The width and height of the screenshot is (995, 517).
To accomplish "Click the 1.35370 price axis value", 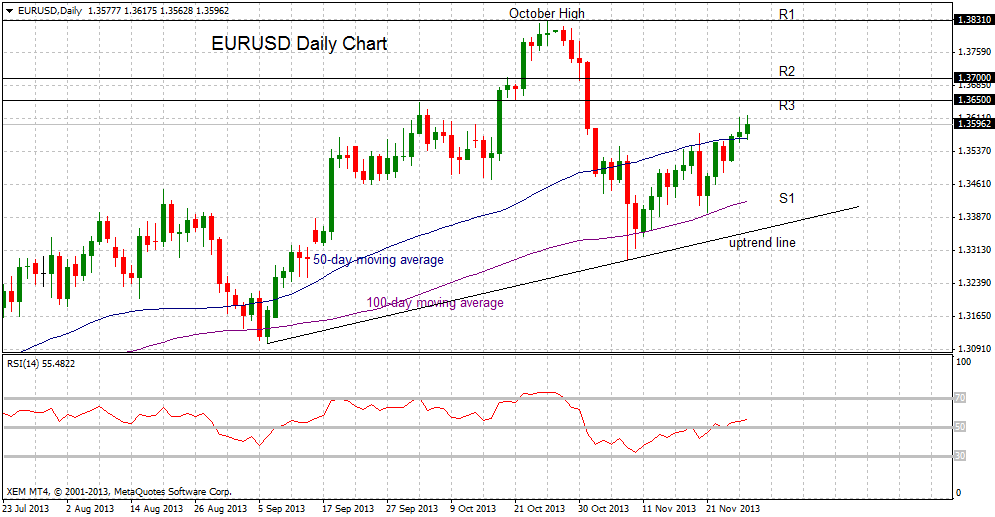I will tap(974, 150).
